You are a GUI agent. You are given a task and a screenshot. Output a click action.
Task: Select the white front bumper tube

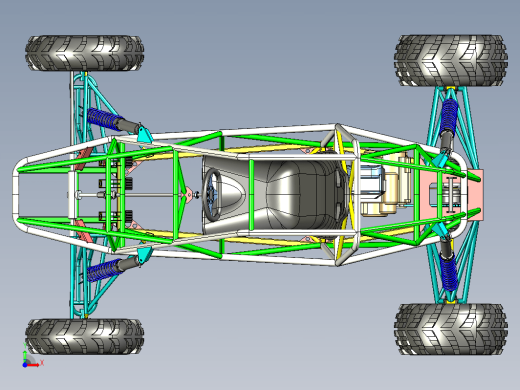tap(15, 195)
